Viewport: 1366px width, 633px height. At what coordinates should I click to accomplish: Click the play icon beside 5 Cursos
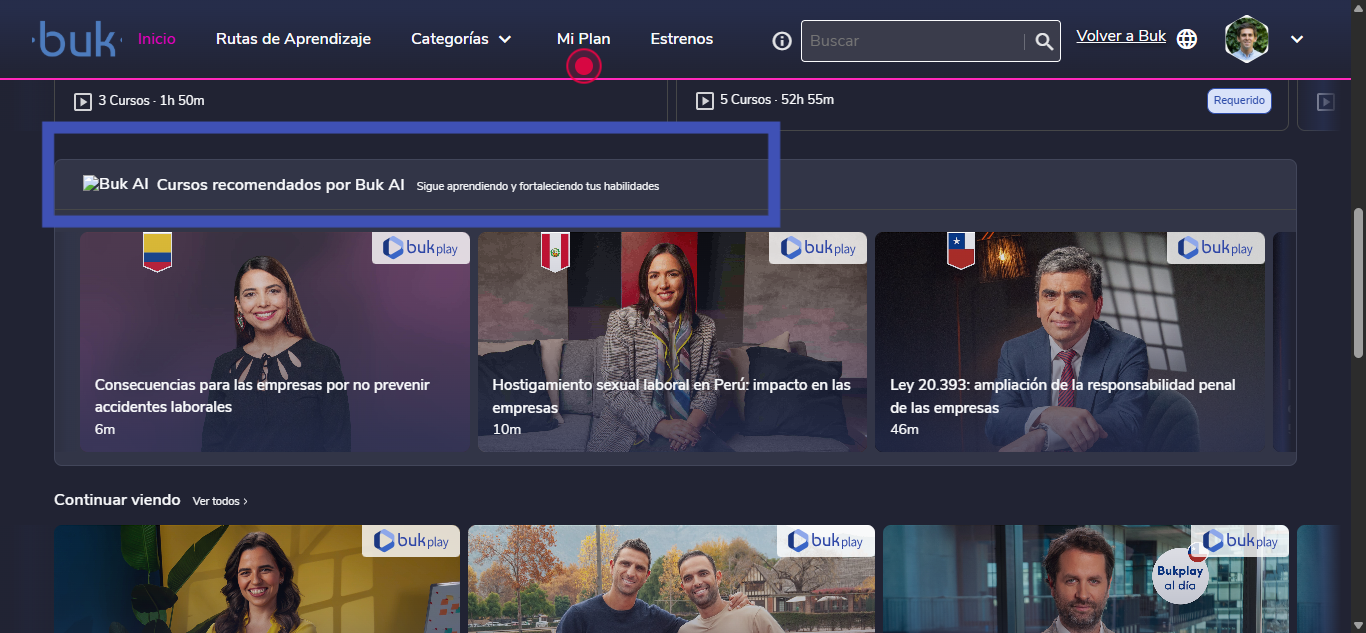[705, 100]
